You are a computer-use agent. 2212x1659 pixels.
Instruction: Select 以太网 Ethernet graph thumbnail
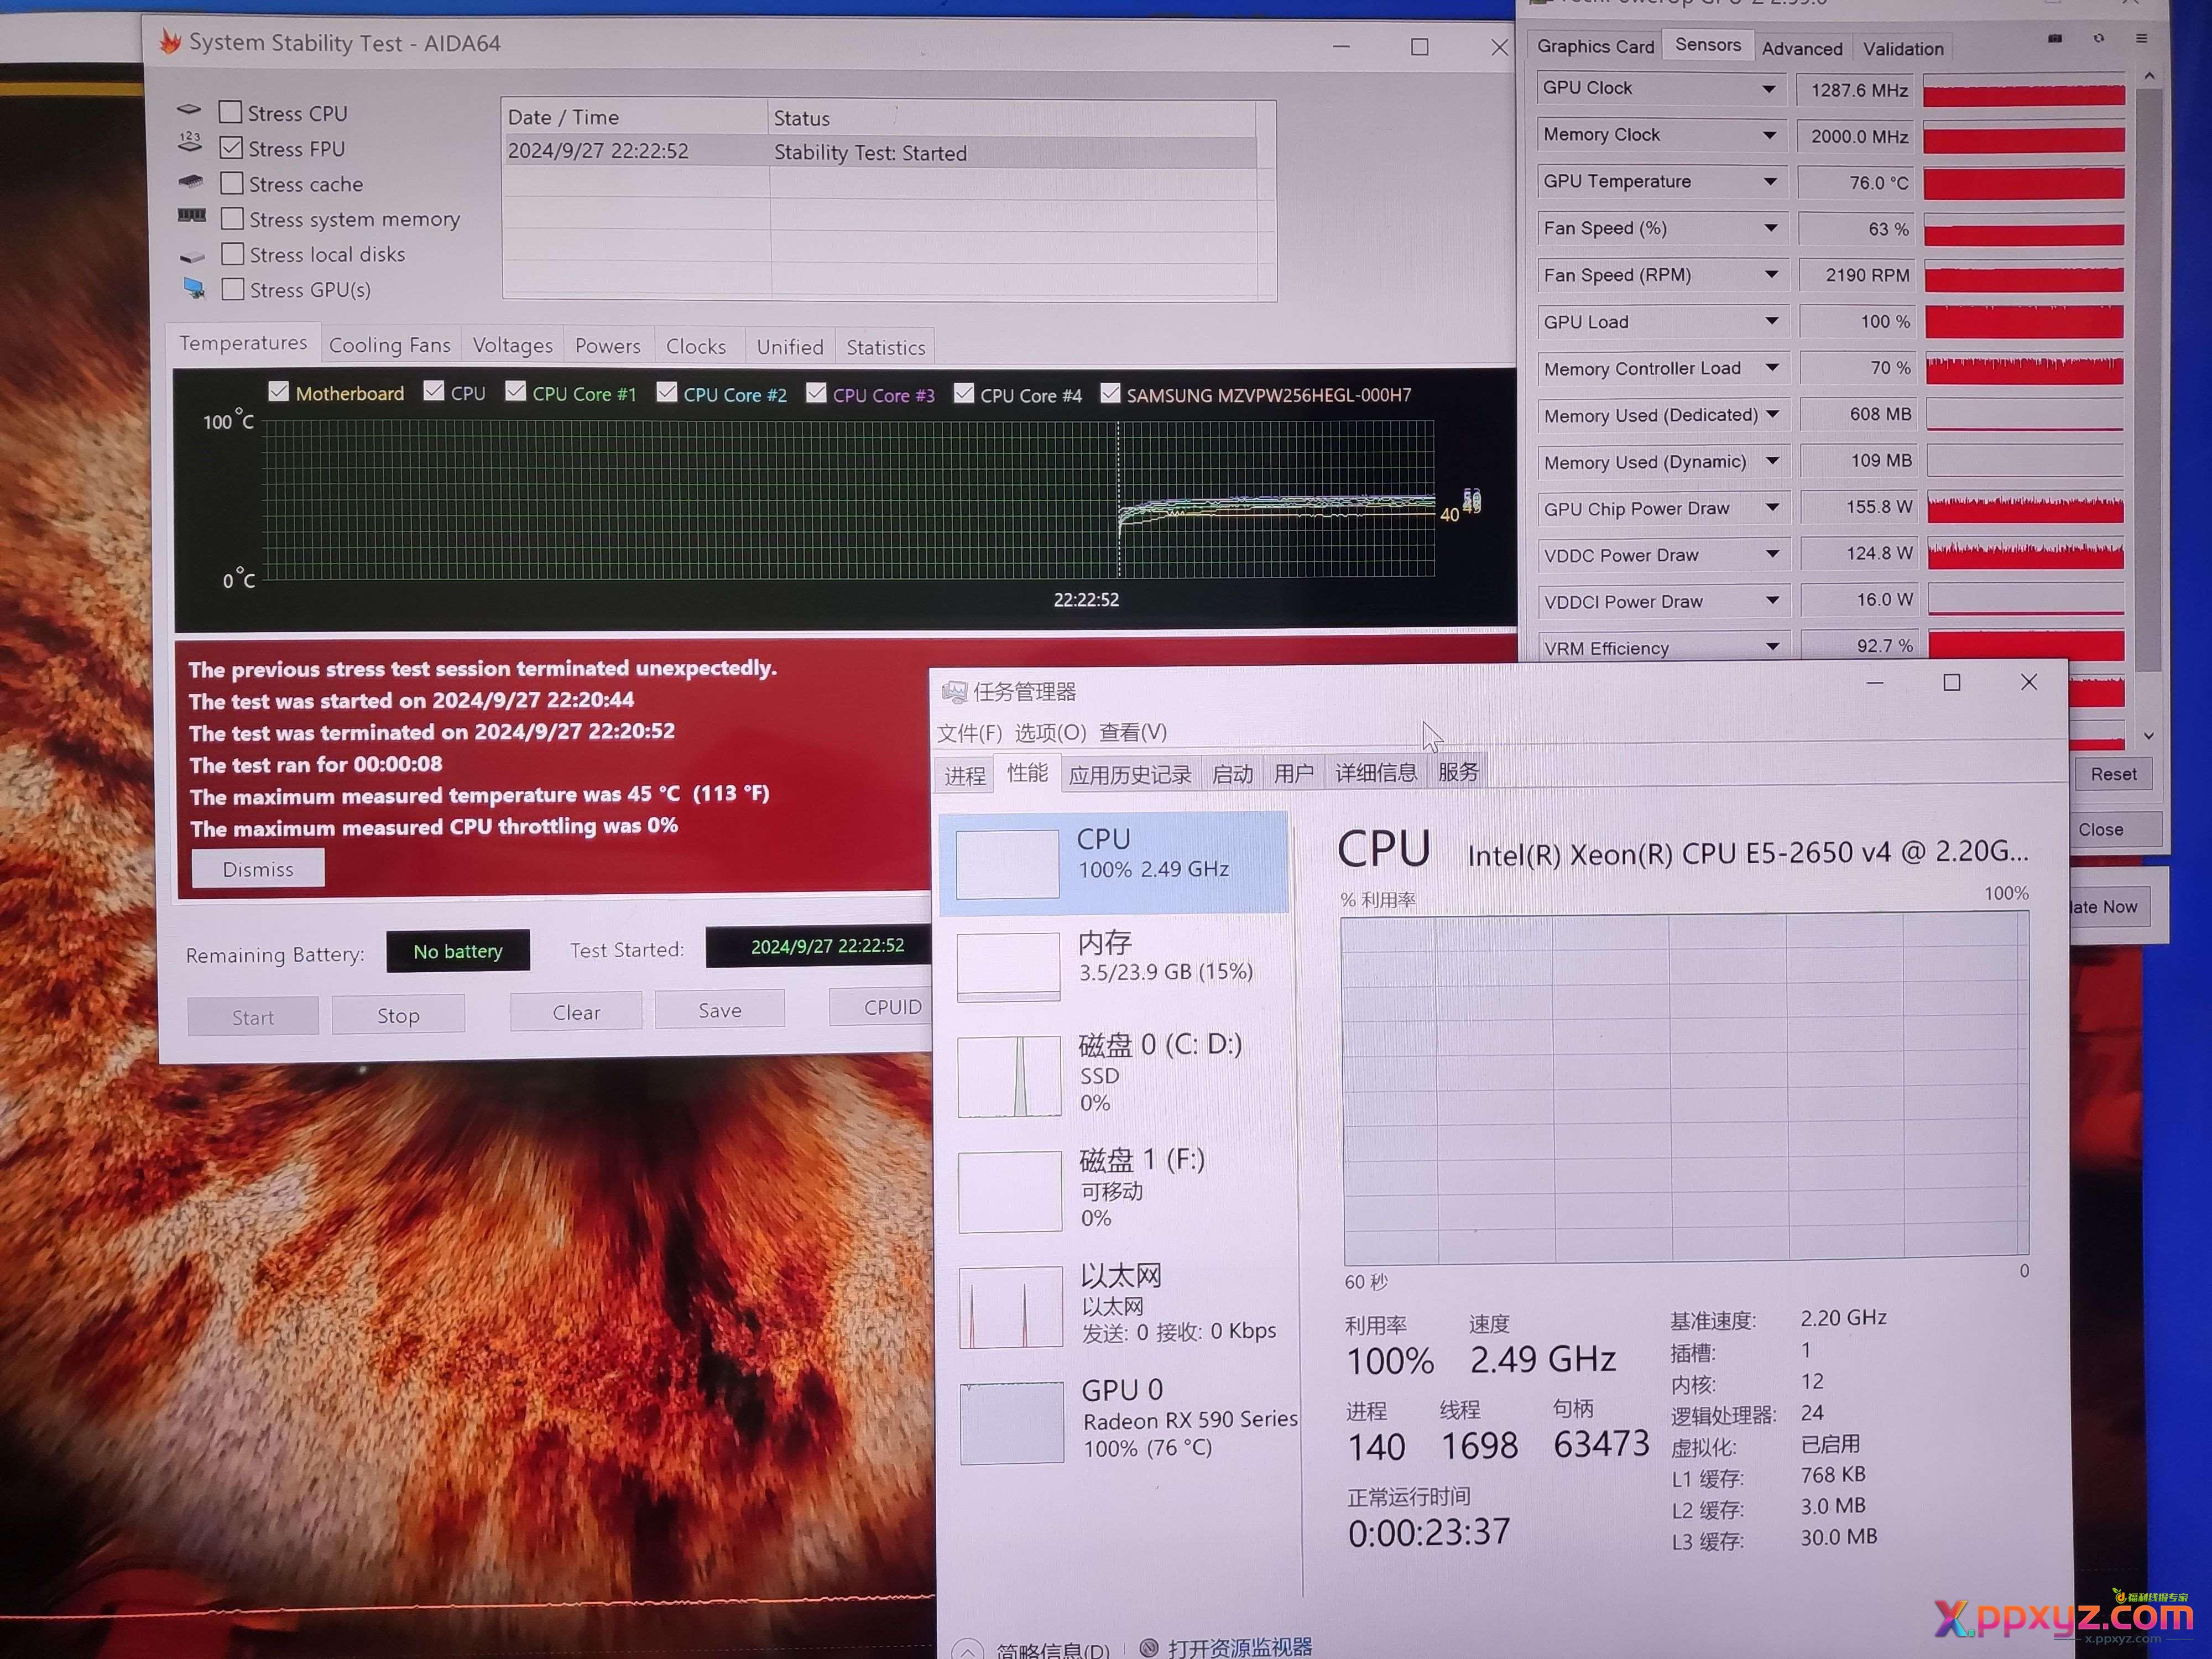(x=1011, y=1307)
